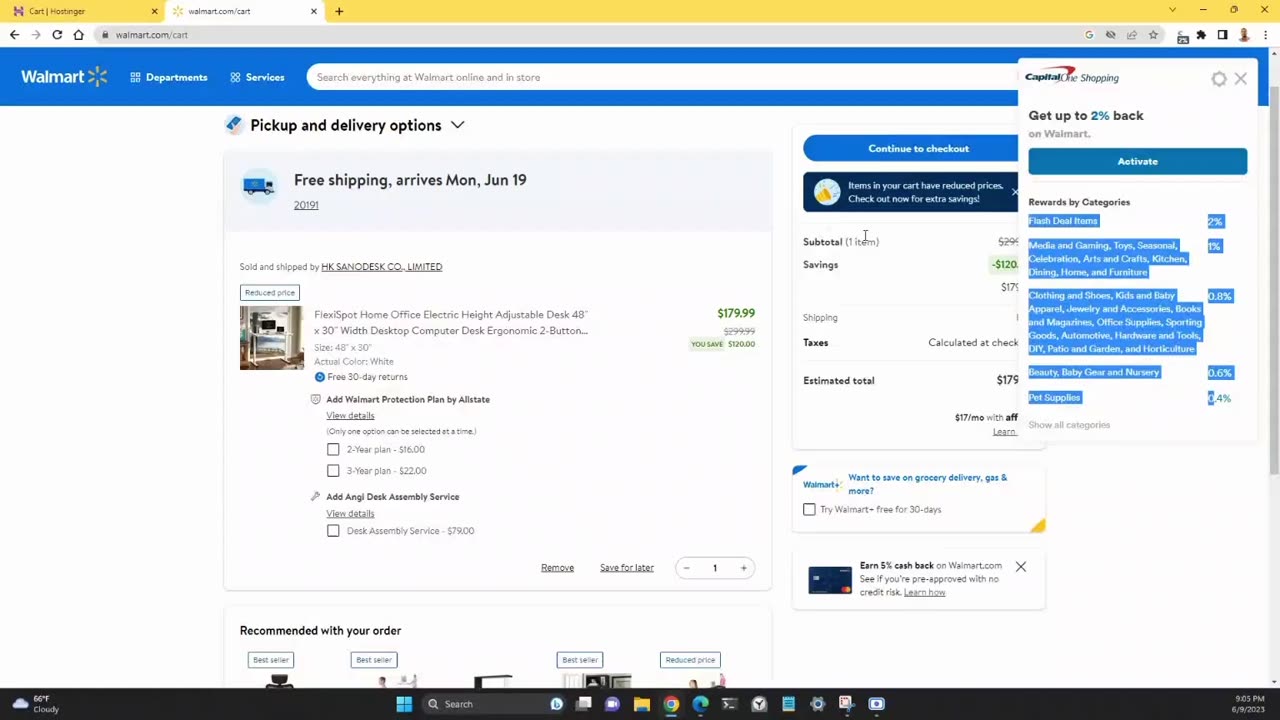Click Pet Supplies reward category

tap(1055, 398)
